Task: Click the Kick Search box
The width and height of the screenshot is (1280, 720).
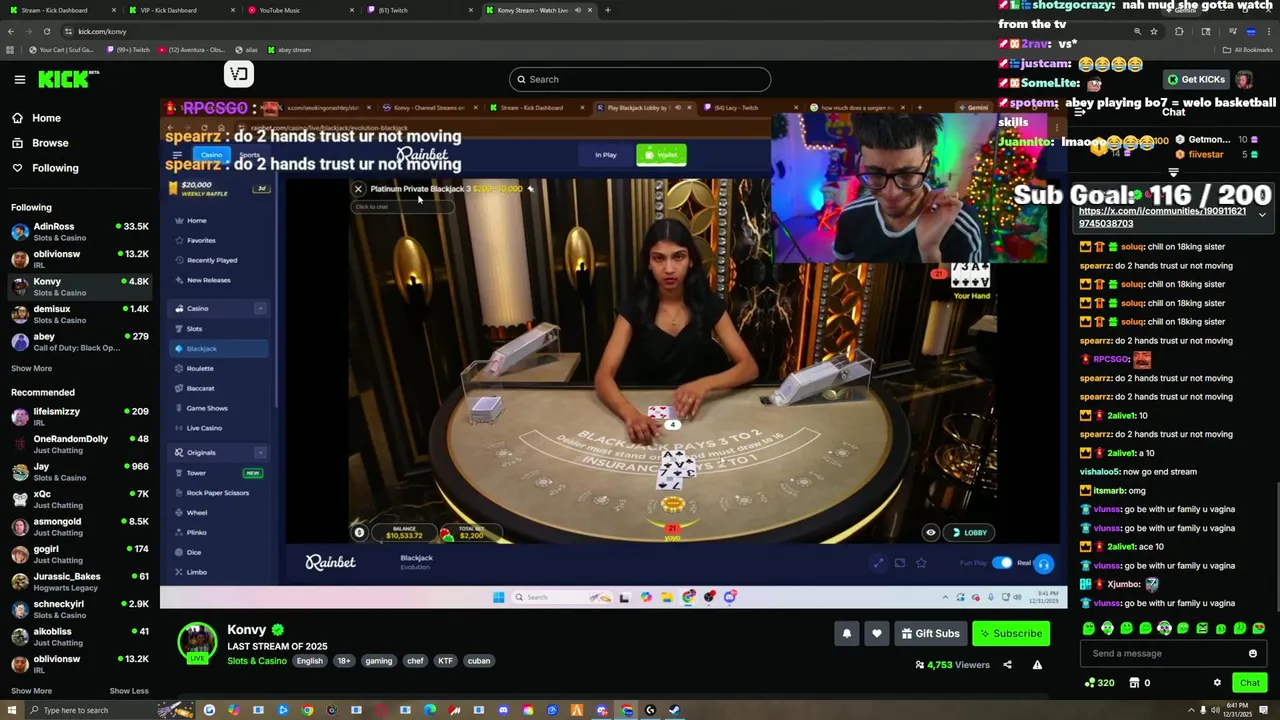Action: 640,79
